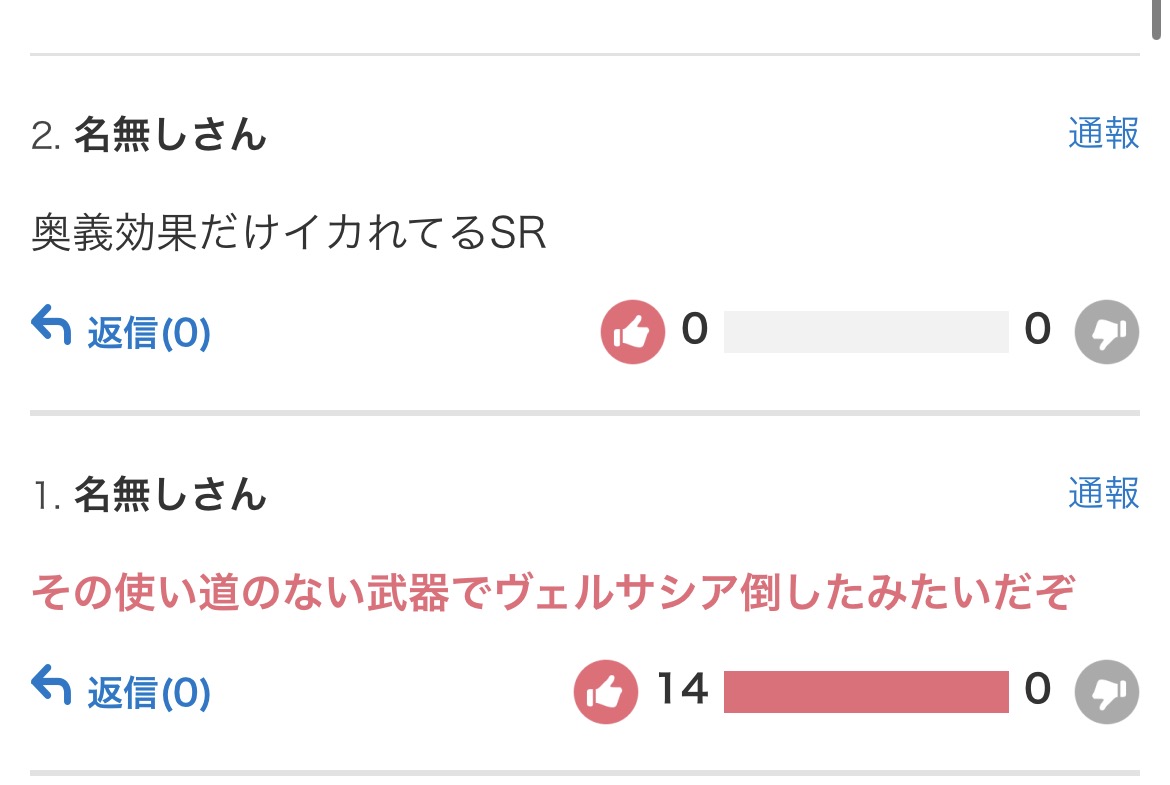Upvote comment 1 using thumbs-up icon
This screenshot has height=785, width=1170.
tap(605, 691)
